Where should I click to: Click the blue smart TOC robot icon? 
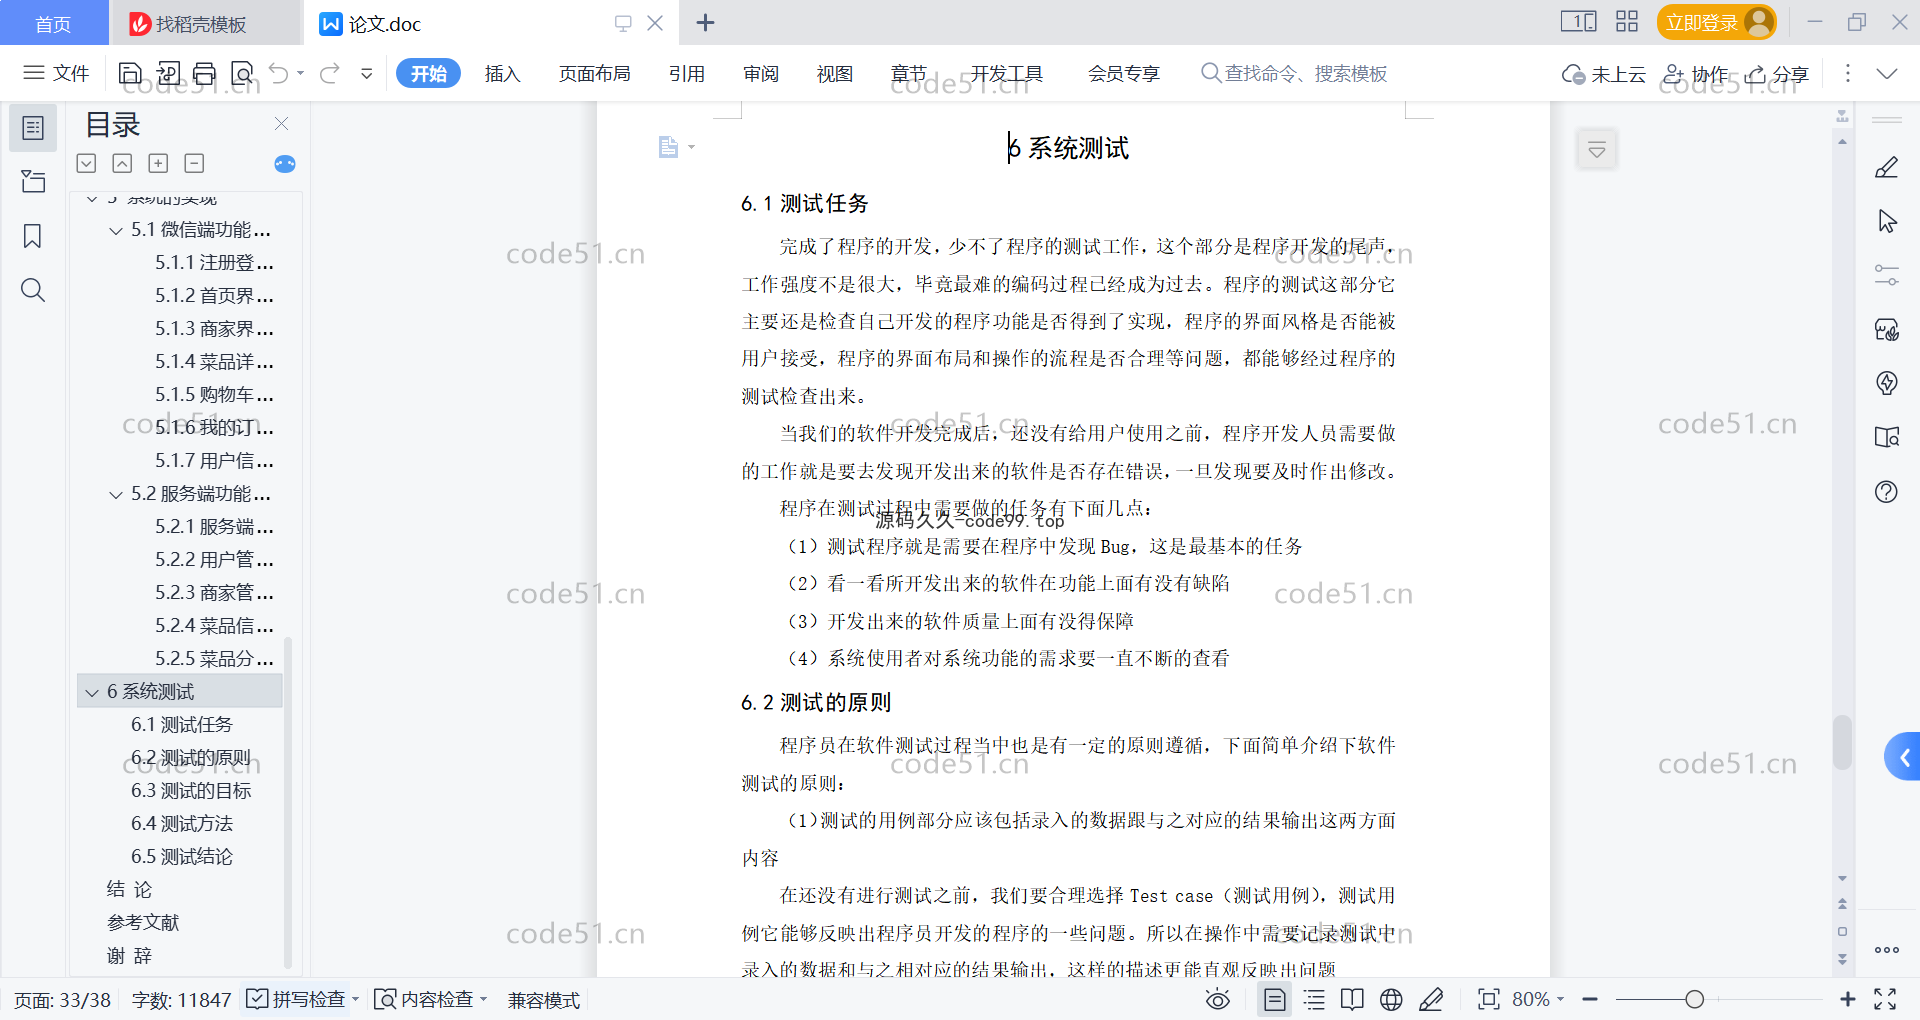pyautogui.click(x=285, y=164)
